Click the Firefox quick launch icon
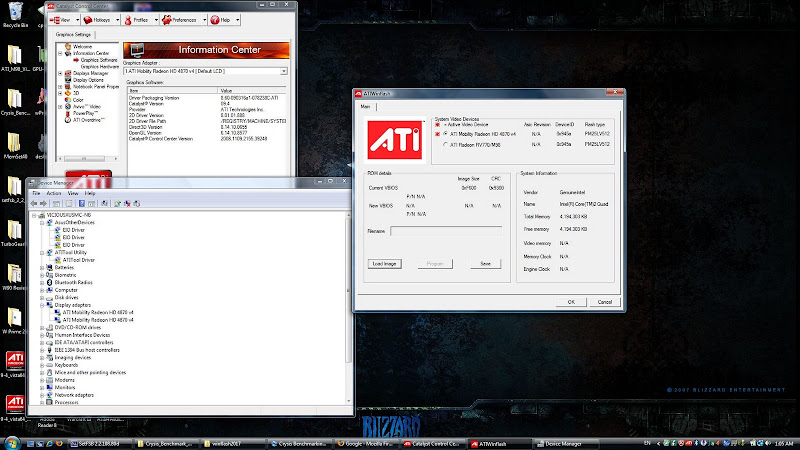The height and width of the screenshot is (450, 800). coord(59,444)
